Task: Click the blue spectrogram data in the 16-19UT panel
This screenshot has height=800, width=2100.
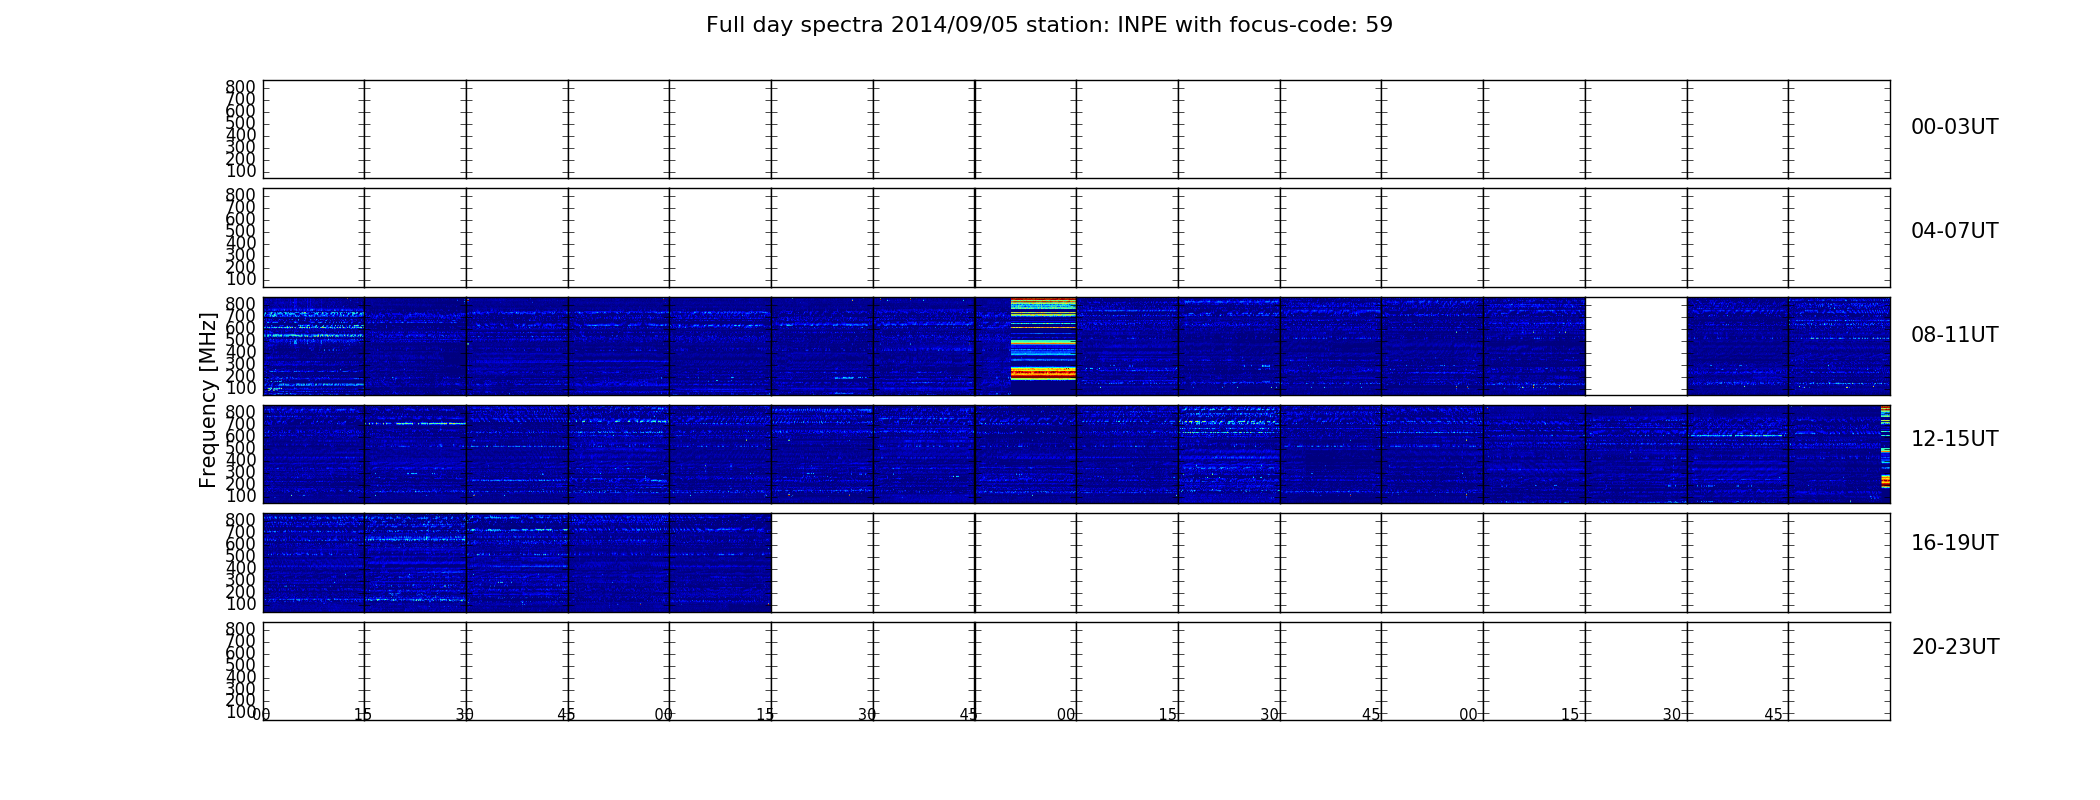Action: 517,562
